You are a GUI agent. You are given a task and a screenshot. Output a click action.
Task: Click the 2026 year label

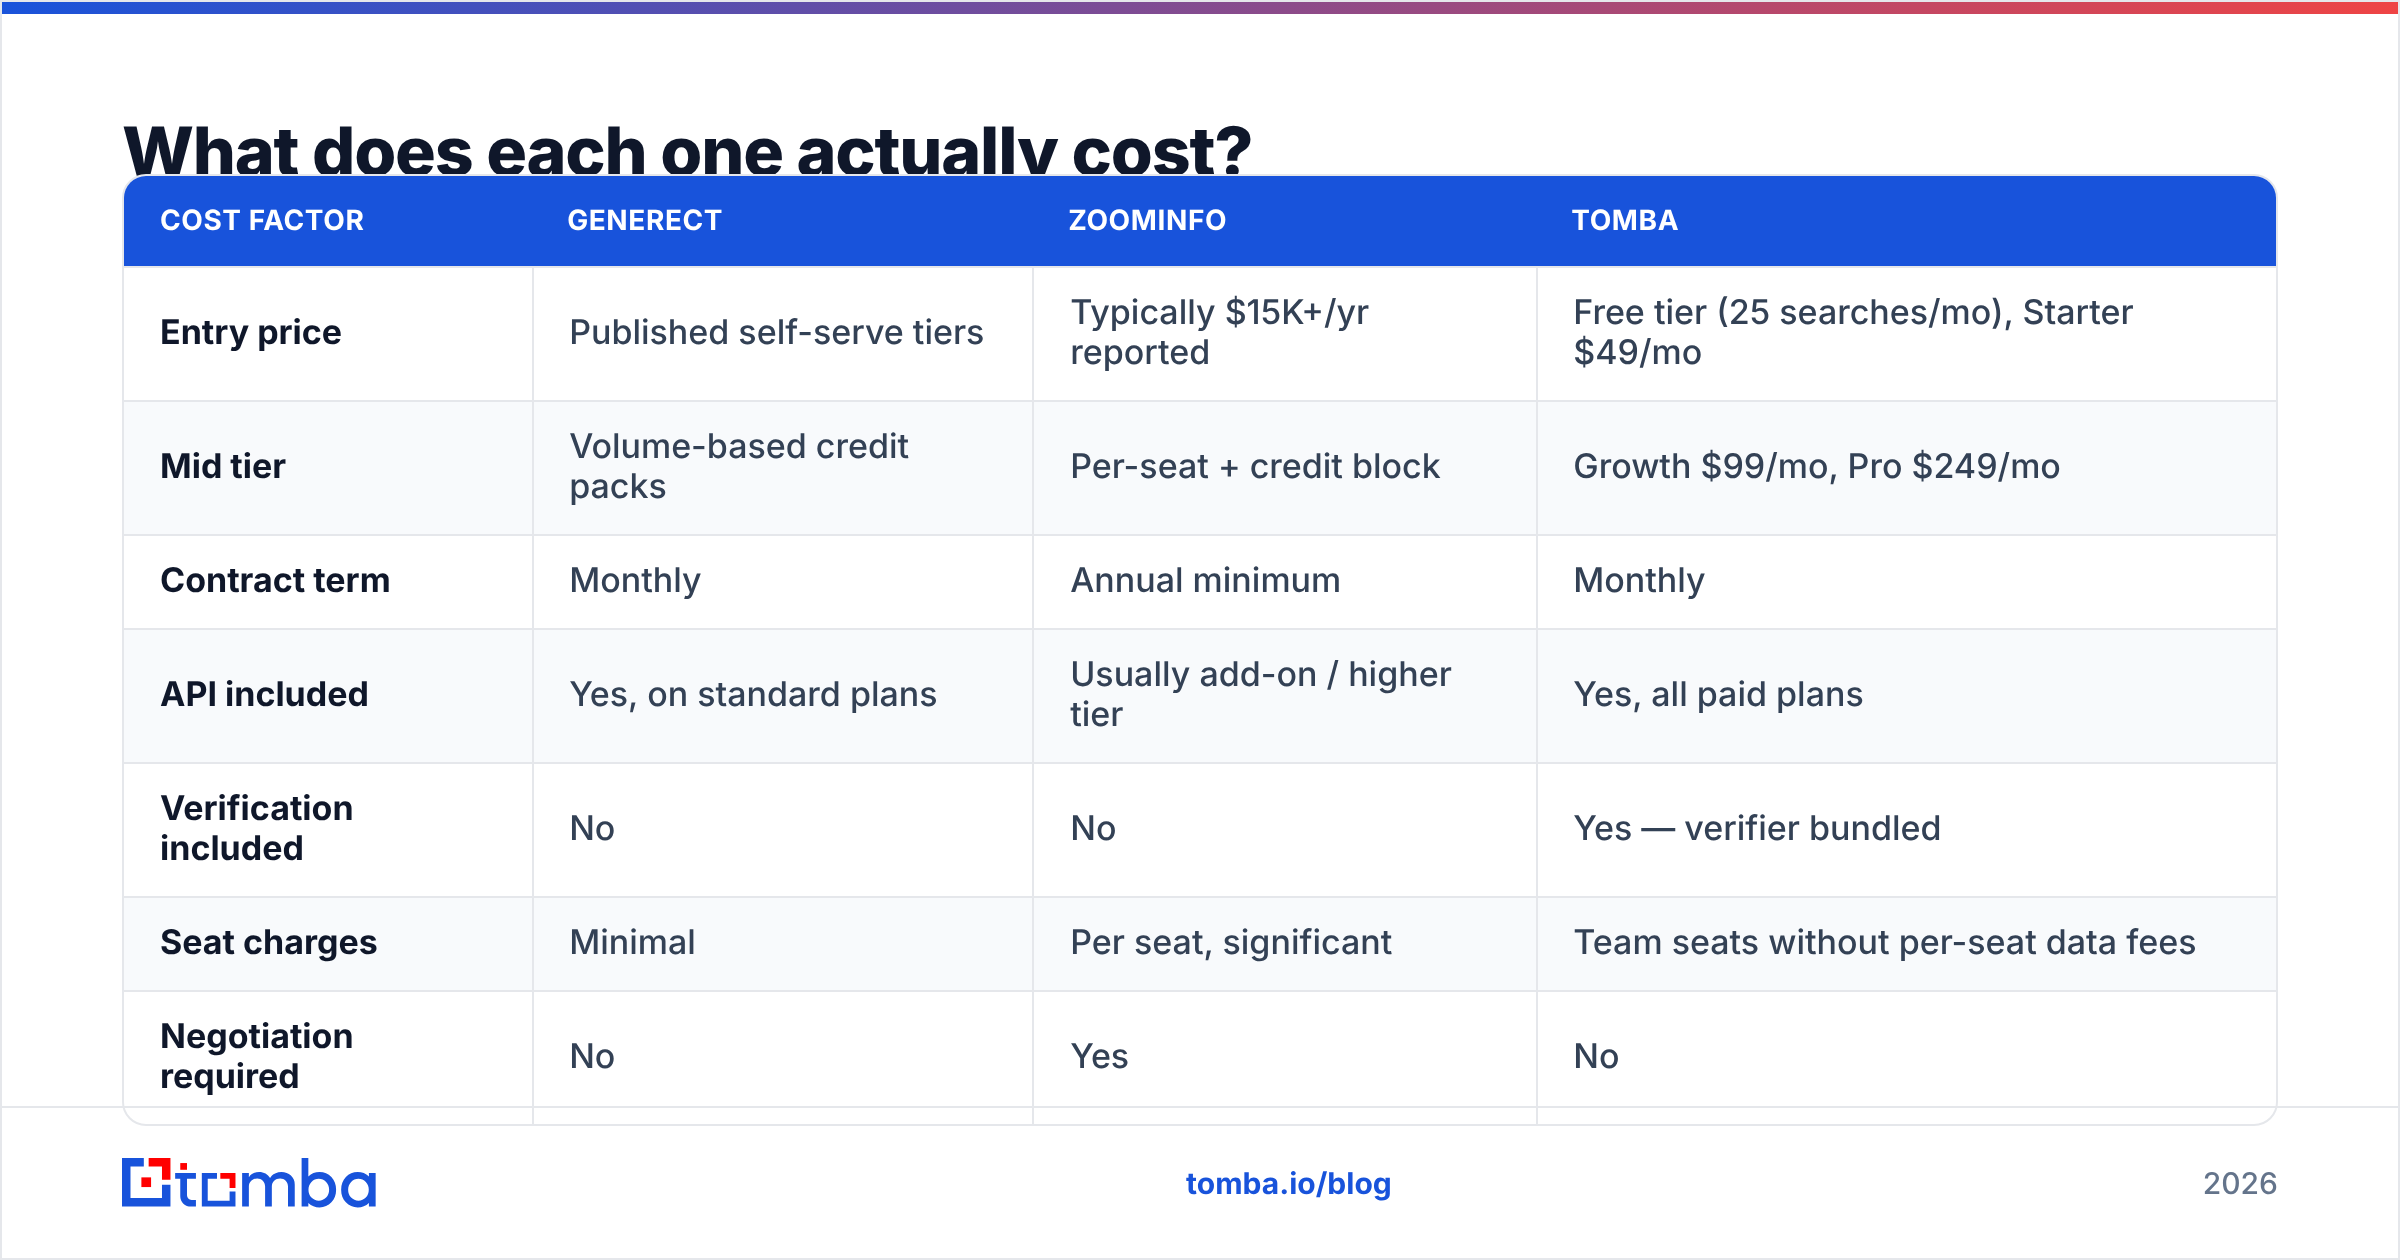(2240, 1184)
